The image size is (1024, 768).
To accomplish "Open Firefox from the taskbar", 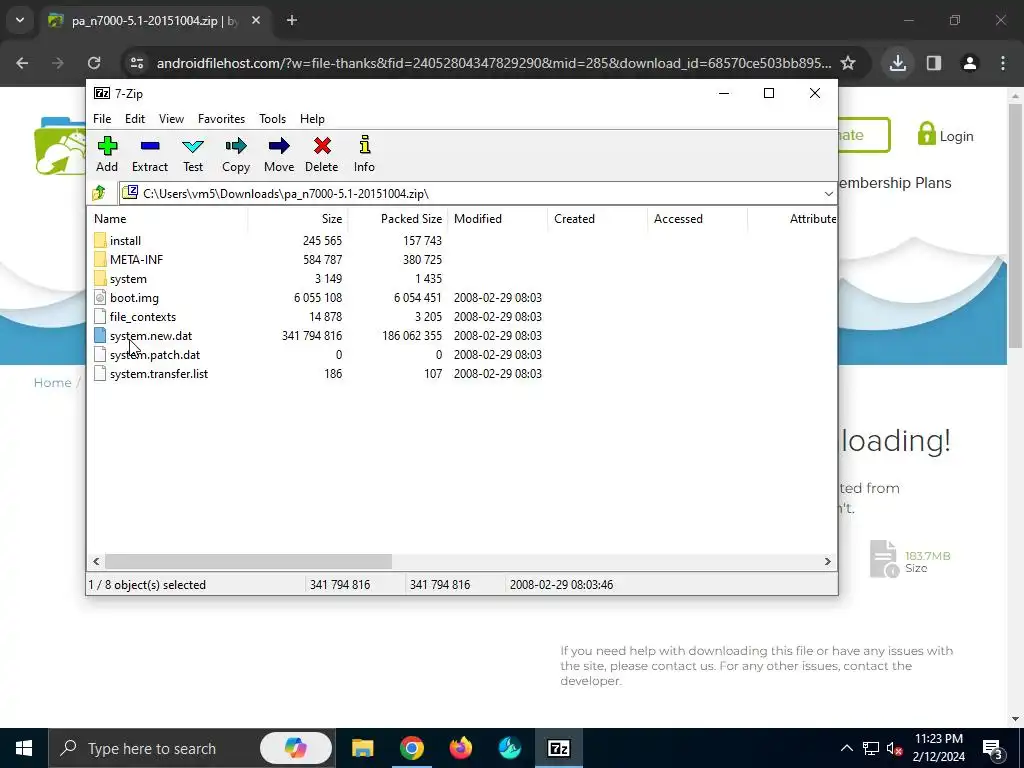I will pyautogui.click(x=460, y=748).
